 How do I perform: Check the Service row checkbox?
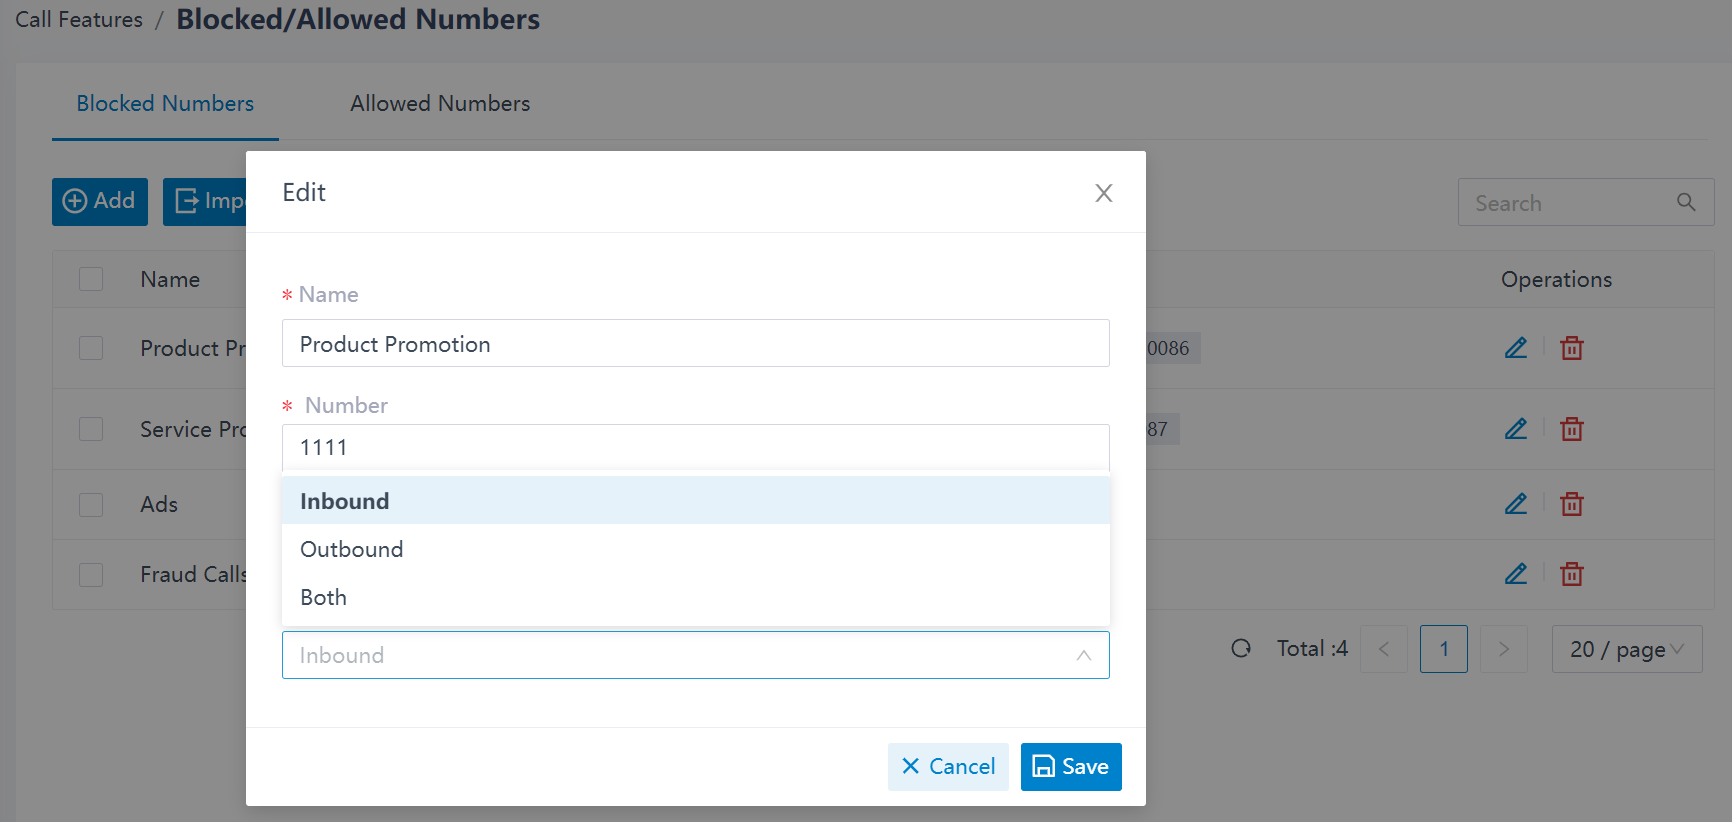coord(91,429)
